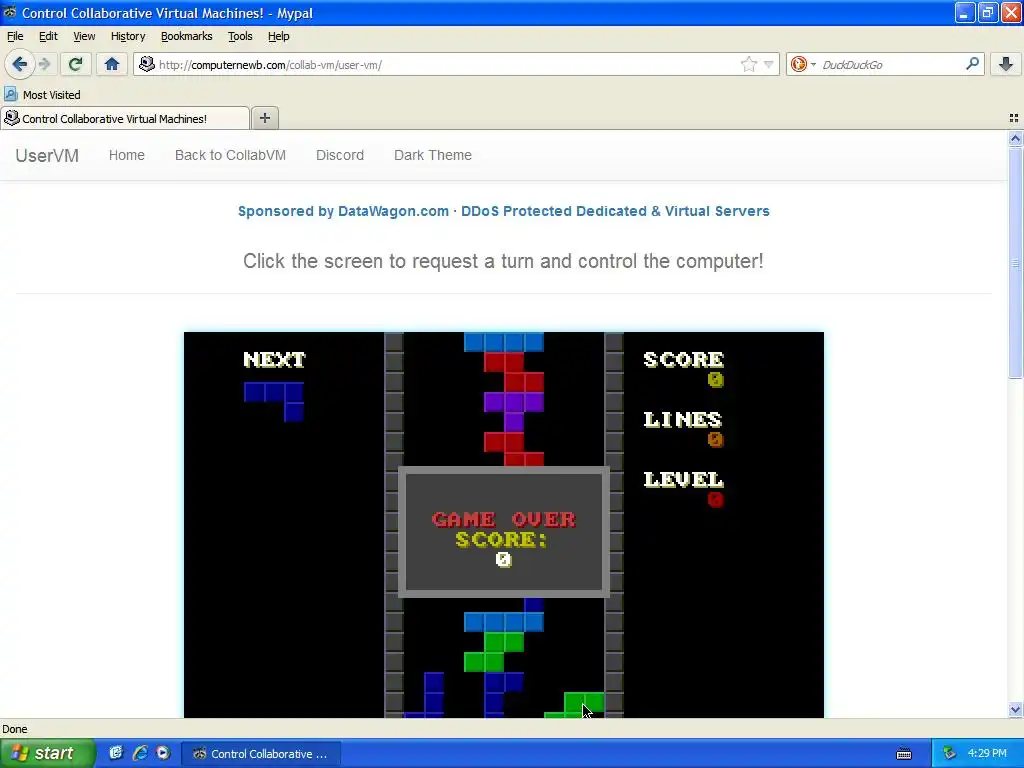The image size is (1024, 768).
Task: Open the browser Home page icon
Action: tap(112, 64)
